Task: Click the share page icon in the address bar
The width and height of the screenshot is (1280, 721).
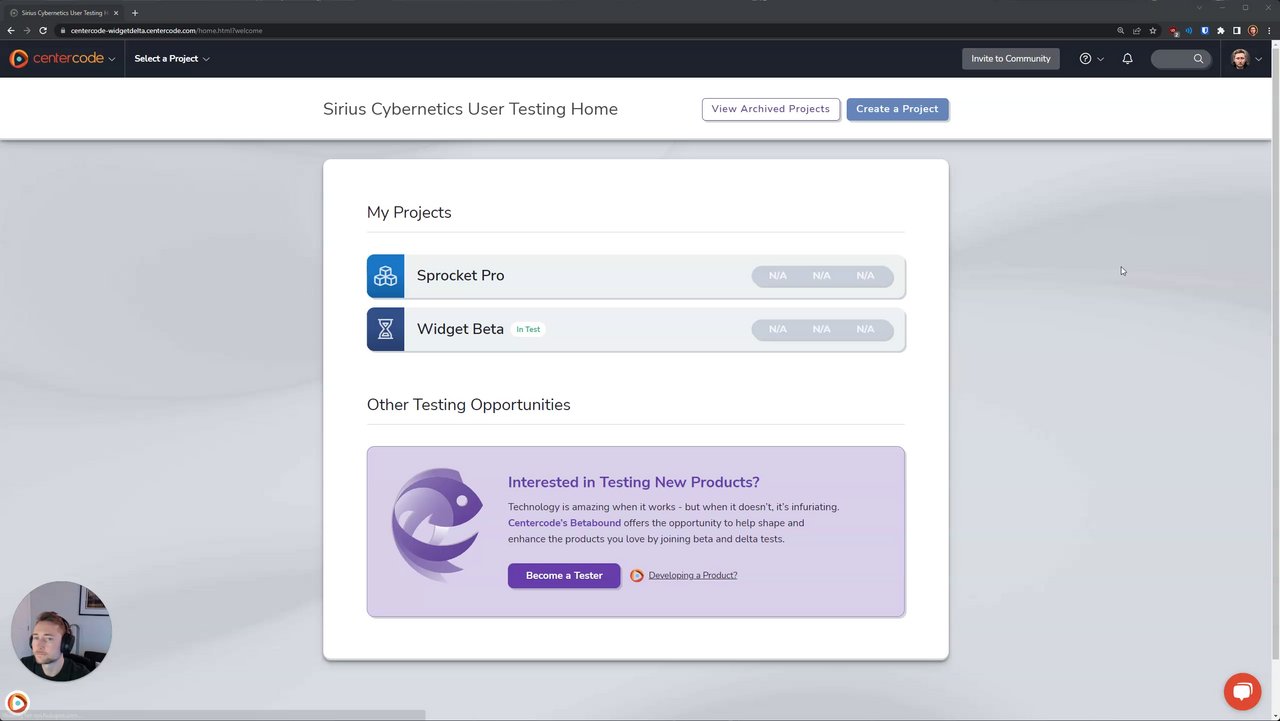Action: pyautogui.click(x=1137, y=31)
